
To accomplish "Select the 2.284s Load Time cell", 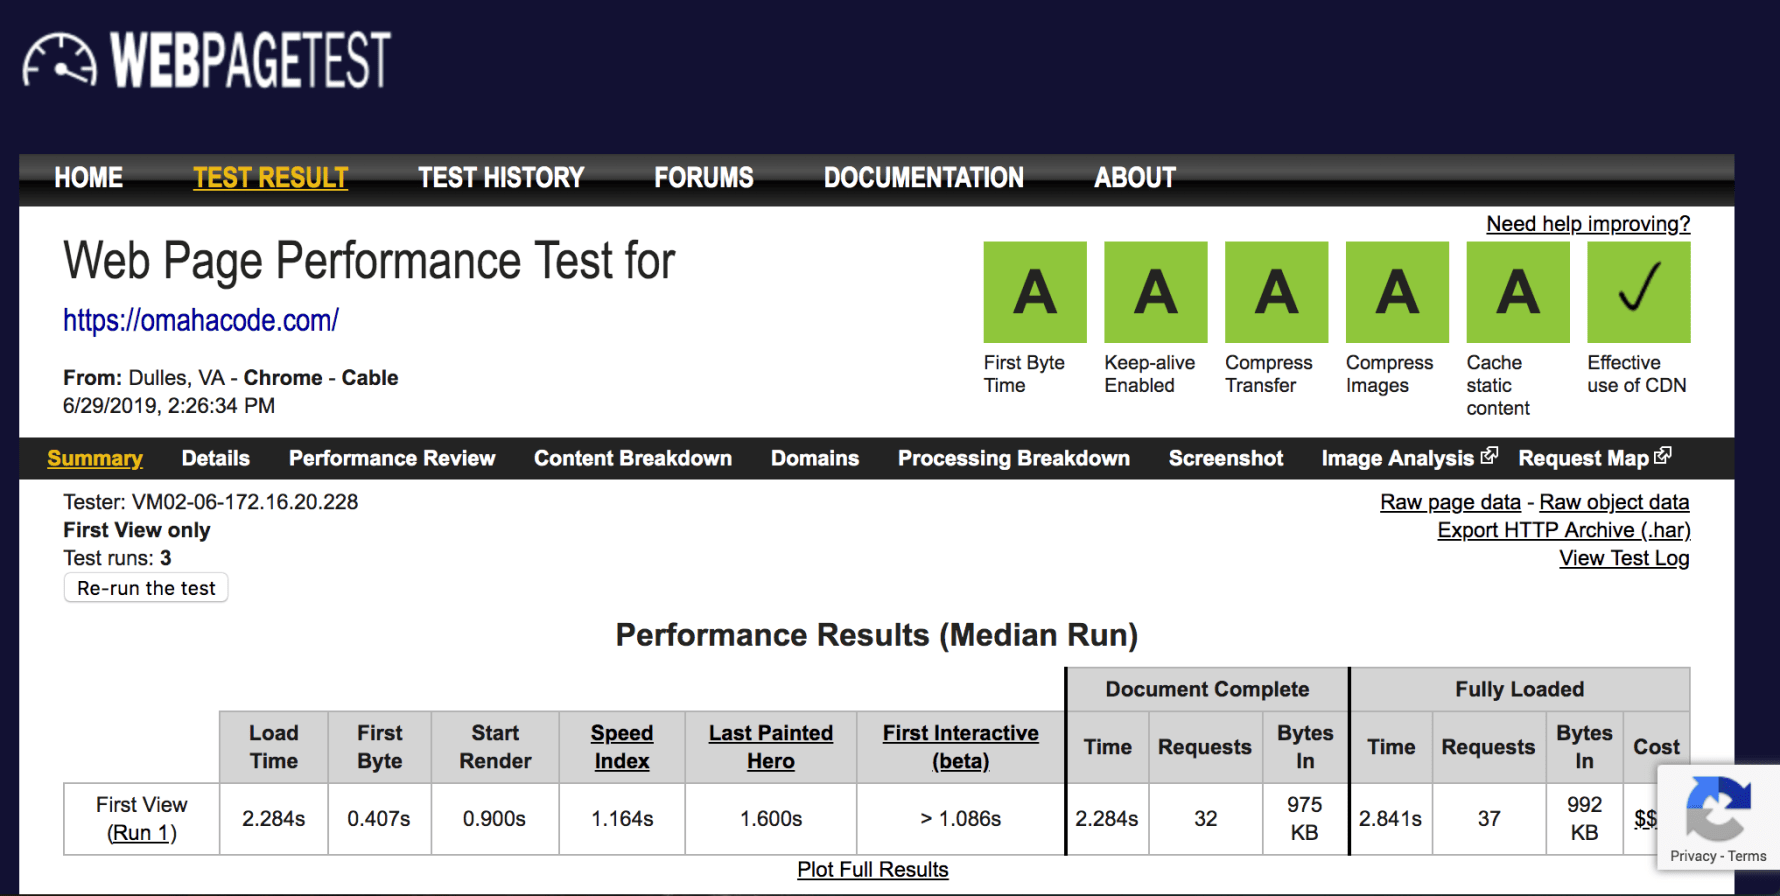I will [274, 819].
